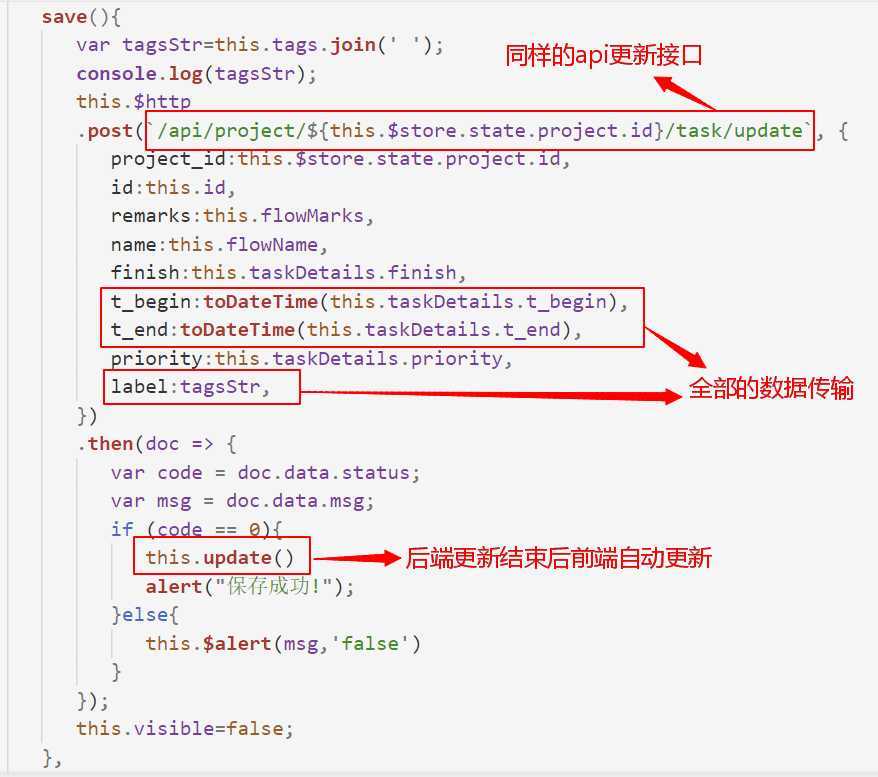
Task: Click the this.$alert(msg,'false') call
Action: (x=283, y=643)
